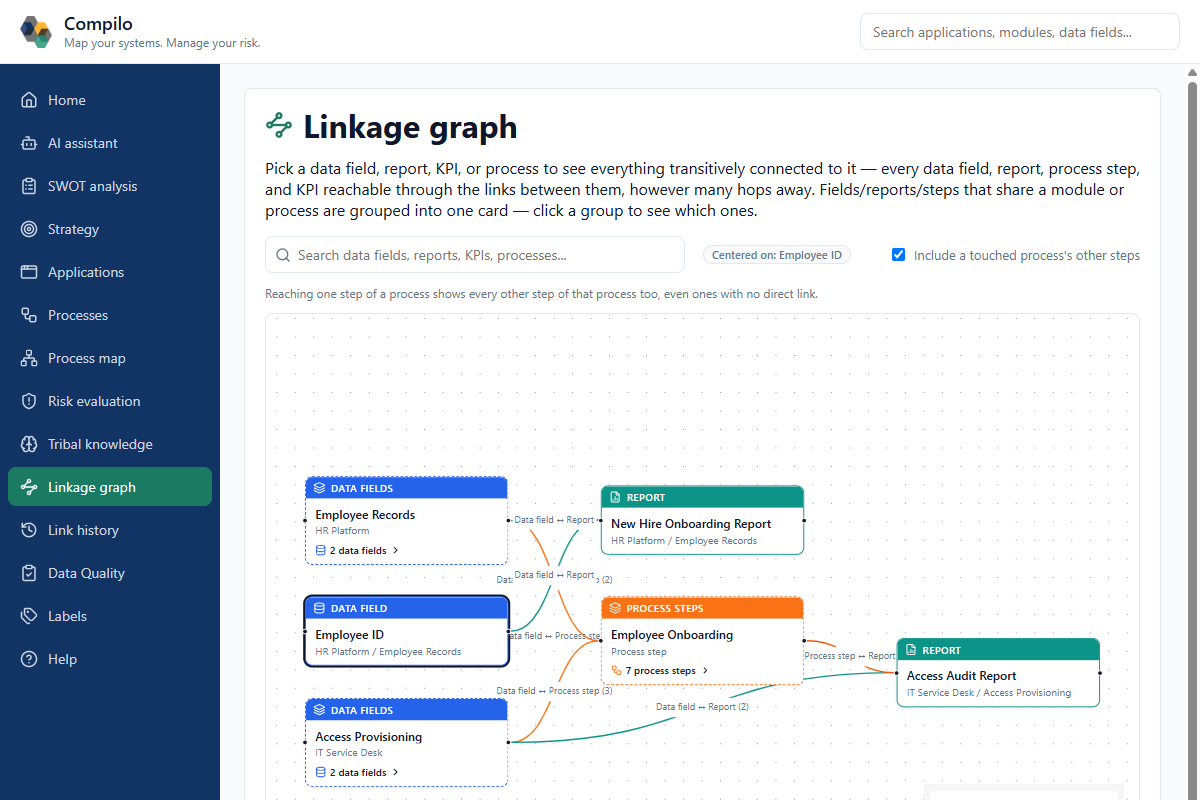Image resolution: width=1200 pixels, height=800 pixels.
Task: Click document icon on Access Audit Report header
Action: 912,650
